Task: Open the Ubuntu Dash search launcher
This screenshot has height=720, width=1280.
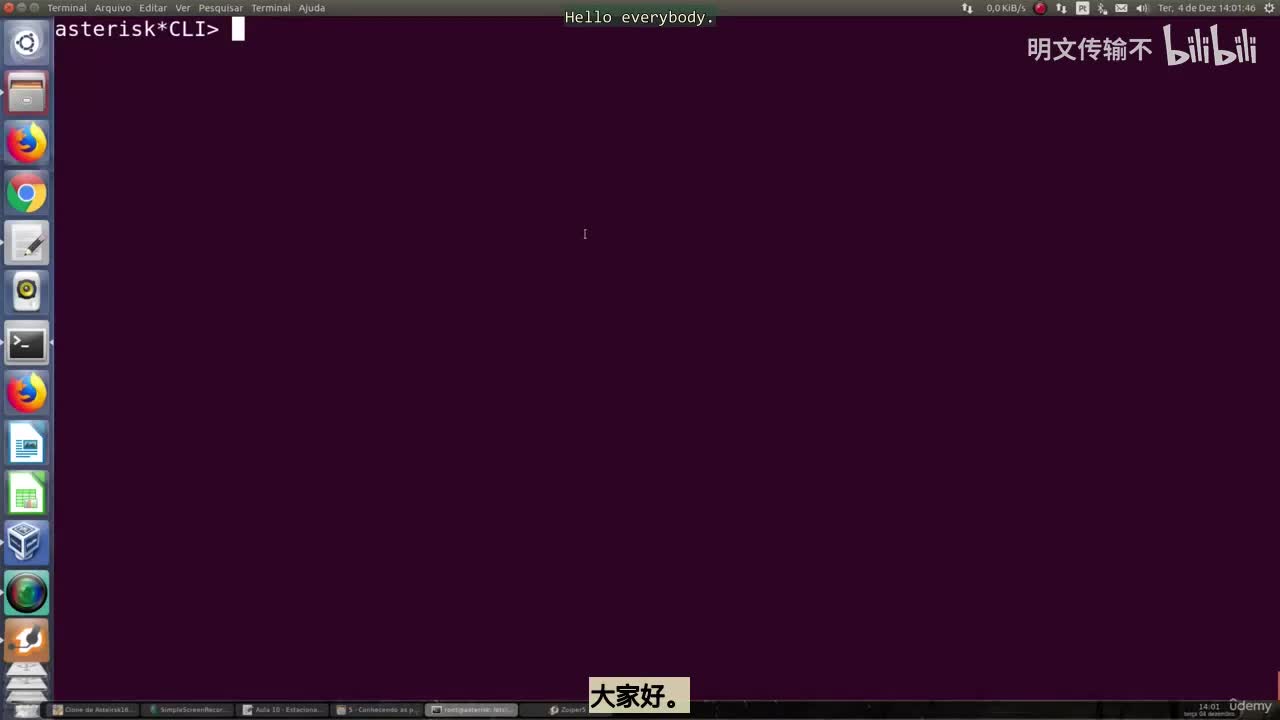Action: coord(27,43)
